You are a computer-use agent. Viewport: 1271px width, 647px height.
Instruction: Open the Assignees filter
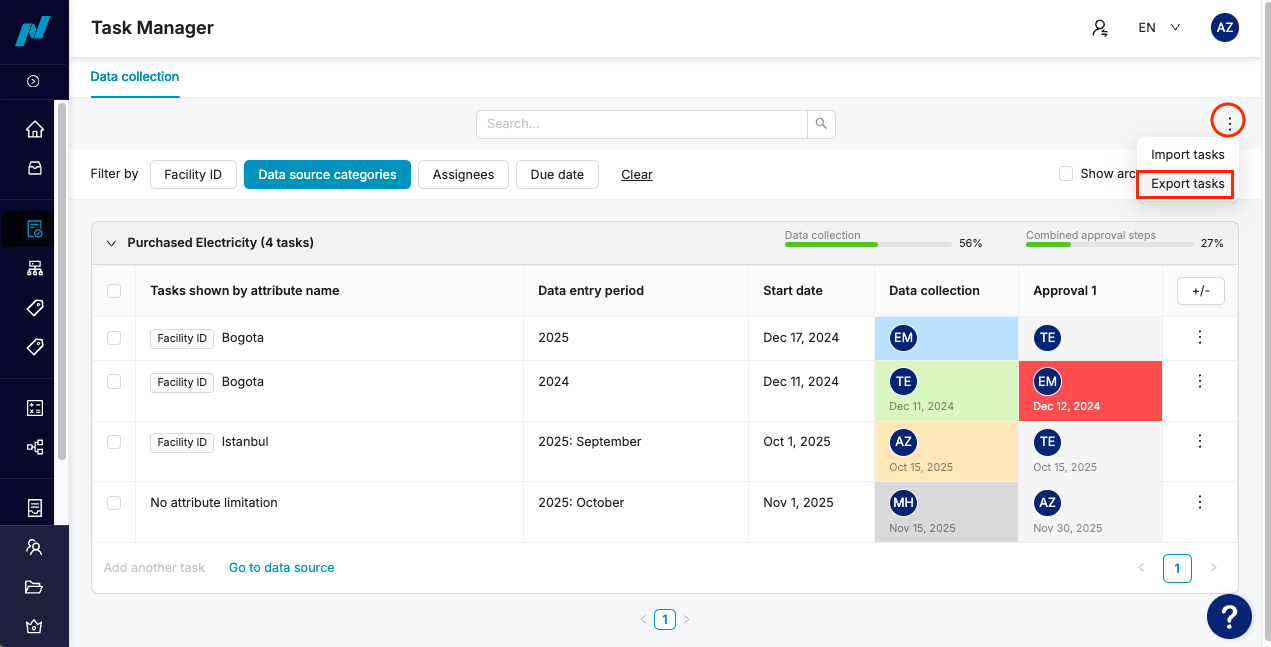463,174
